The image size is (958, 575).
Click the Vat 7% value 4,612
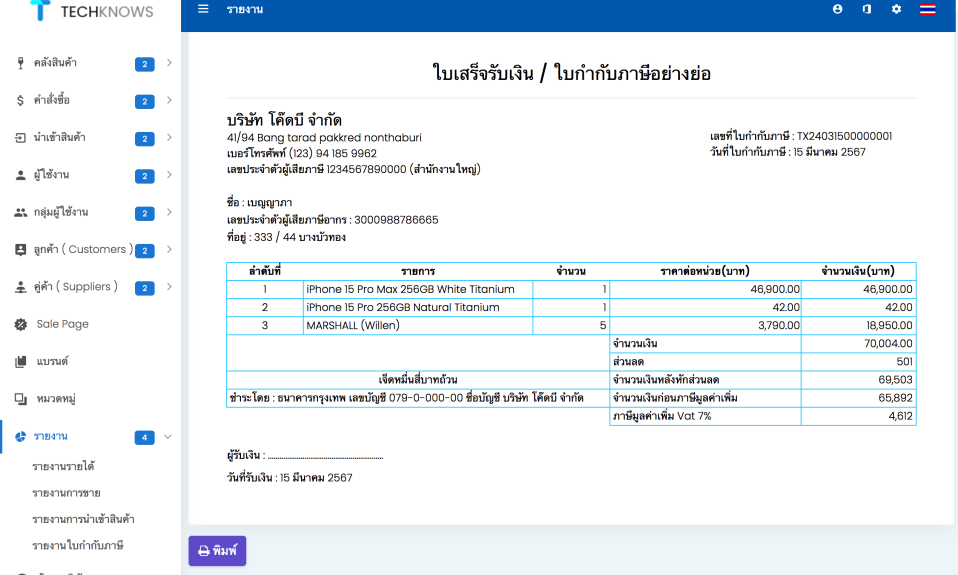tap(858, 416)
